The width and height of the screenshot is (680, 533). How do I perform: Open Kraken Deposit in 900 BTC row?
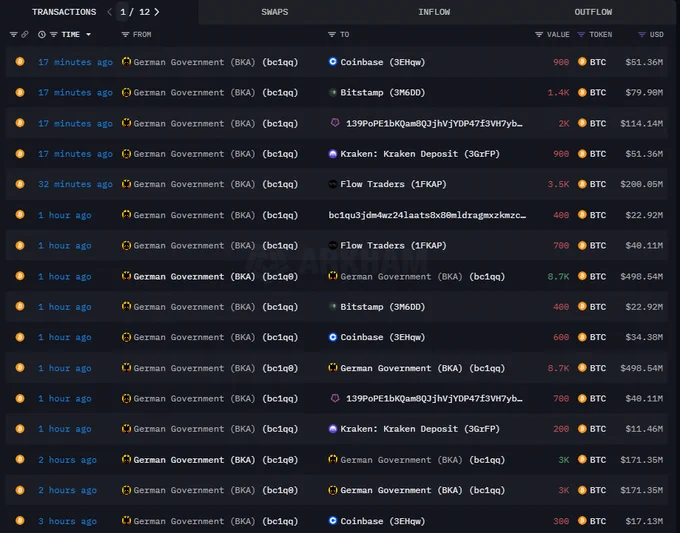[x=419, y=154]
